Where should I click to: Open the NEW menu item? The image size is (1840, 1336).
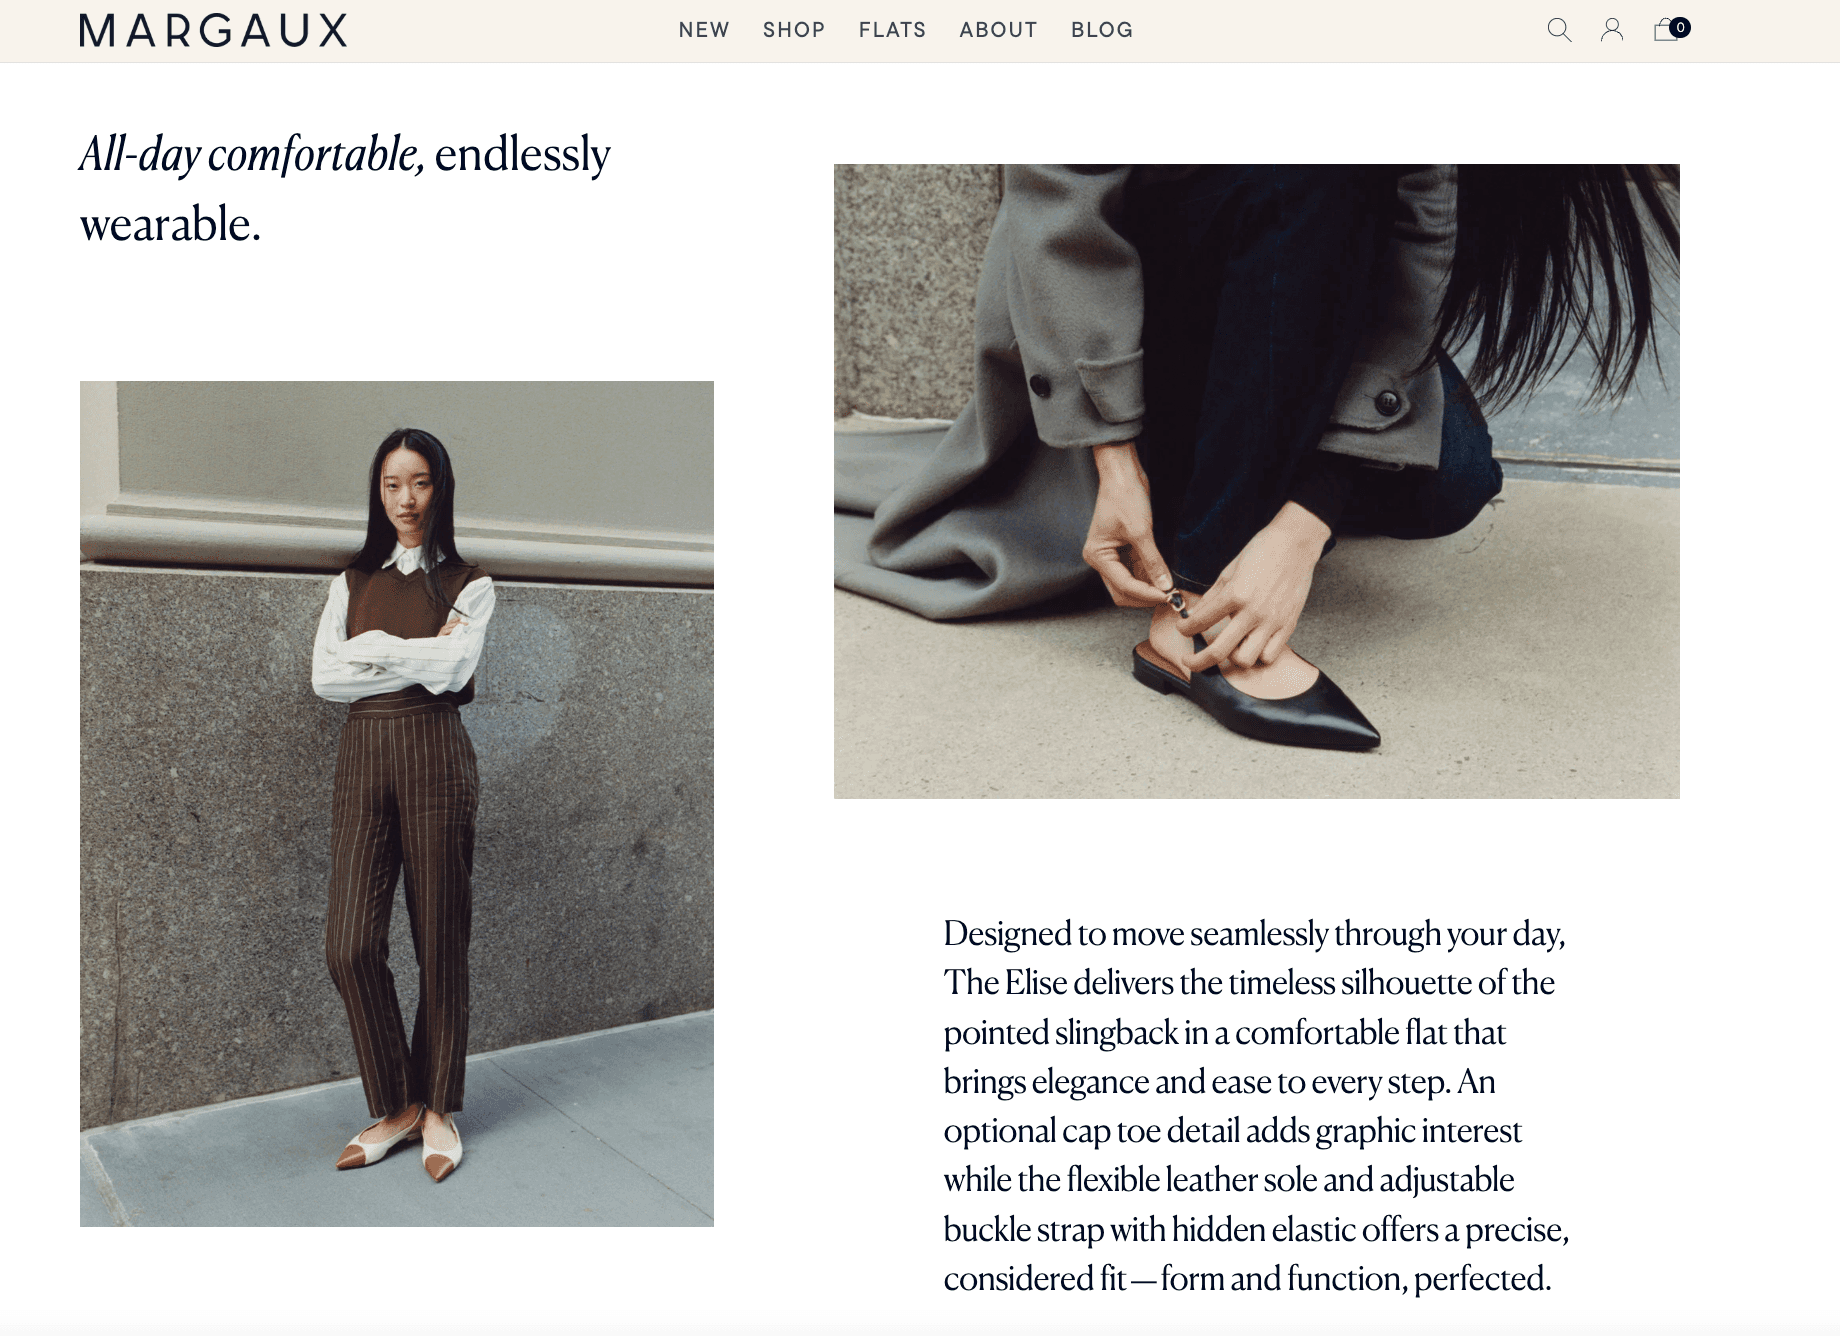click(x=704, y=30)
